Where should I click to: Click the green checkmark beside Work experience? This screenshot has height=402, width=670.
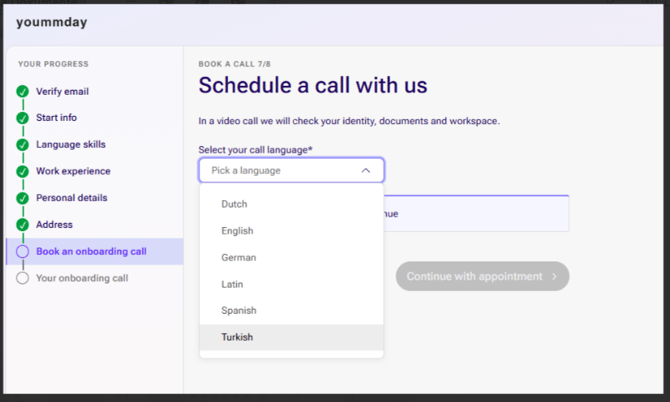point(22,171)
